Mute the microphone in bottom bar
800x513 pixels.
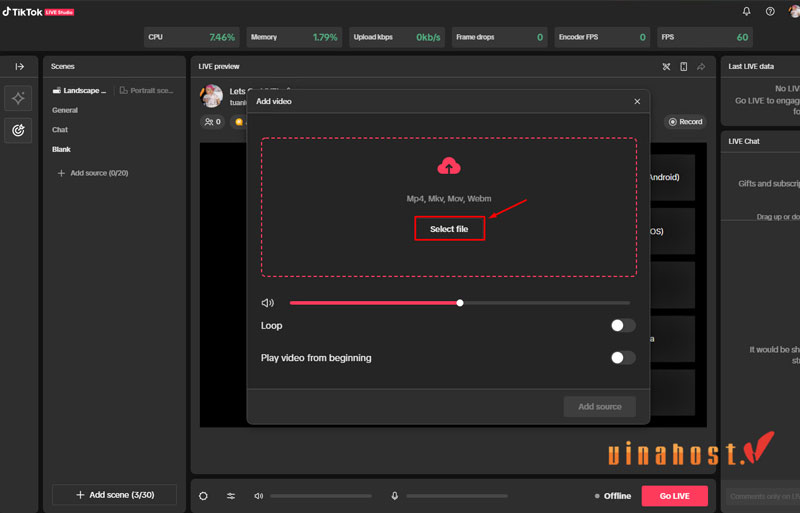(394, 496)
